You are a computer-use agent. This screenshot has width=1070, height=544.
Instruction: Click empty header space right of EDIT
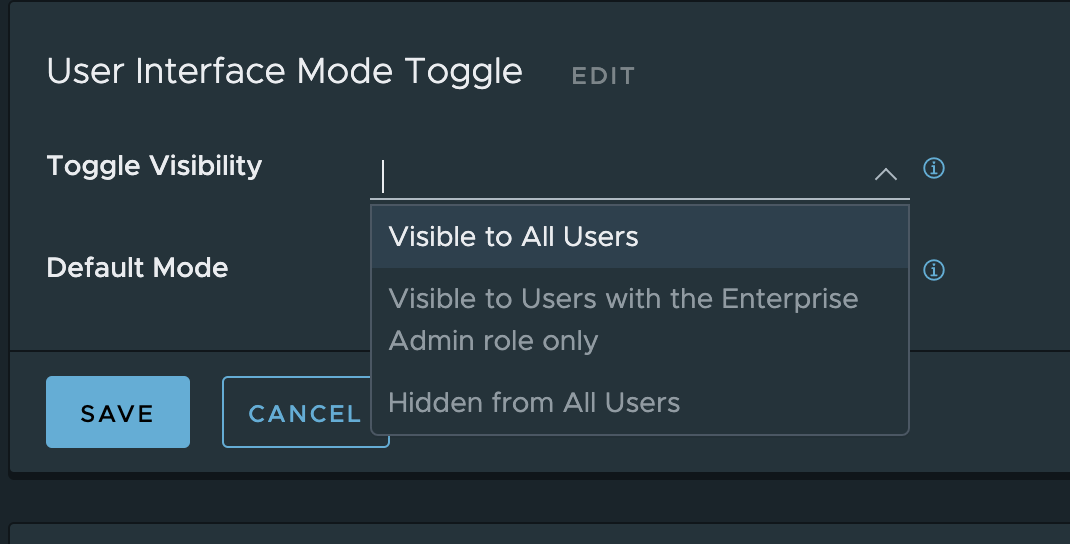(x=850, y=76)
